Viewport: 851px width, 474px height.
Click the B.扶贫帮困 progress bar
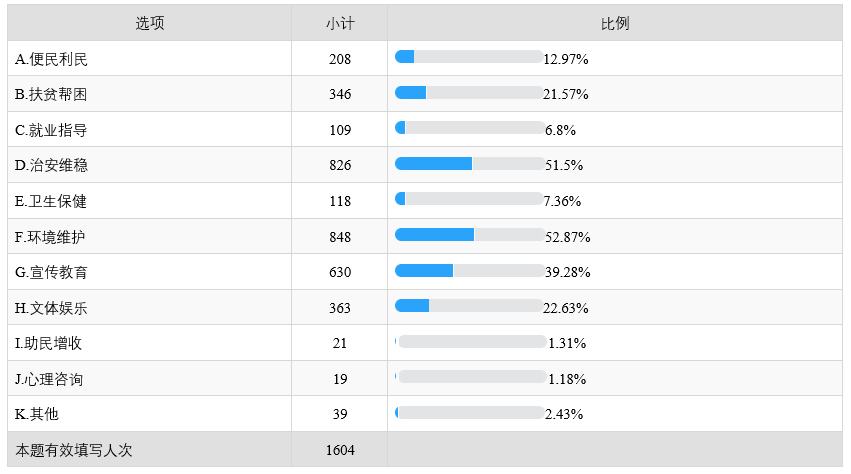click(469, 93)
